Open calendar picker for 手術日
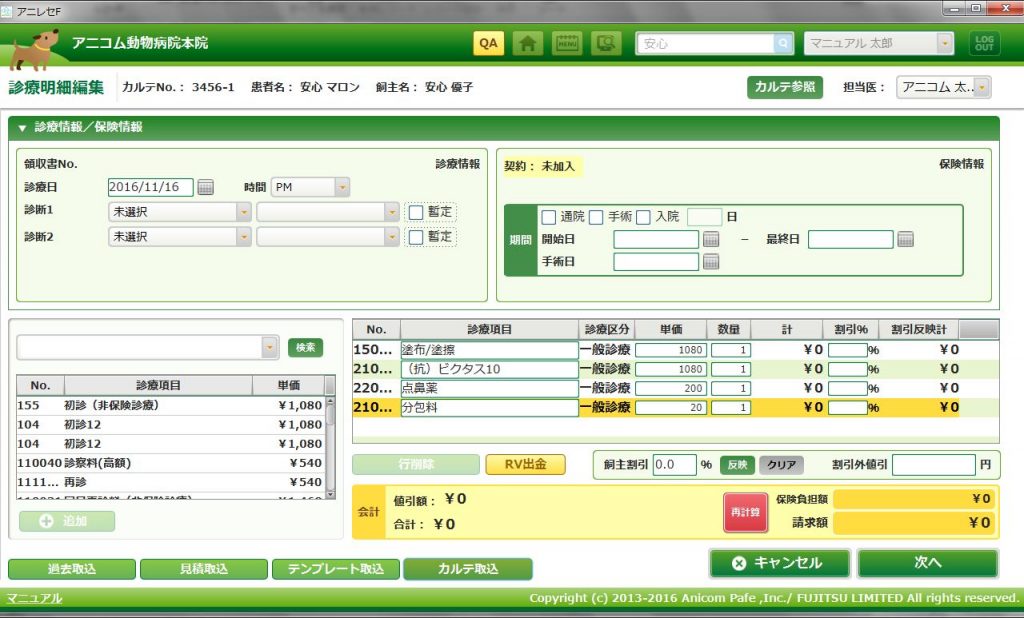 pyautogui.click(x=711, y=262)
